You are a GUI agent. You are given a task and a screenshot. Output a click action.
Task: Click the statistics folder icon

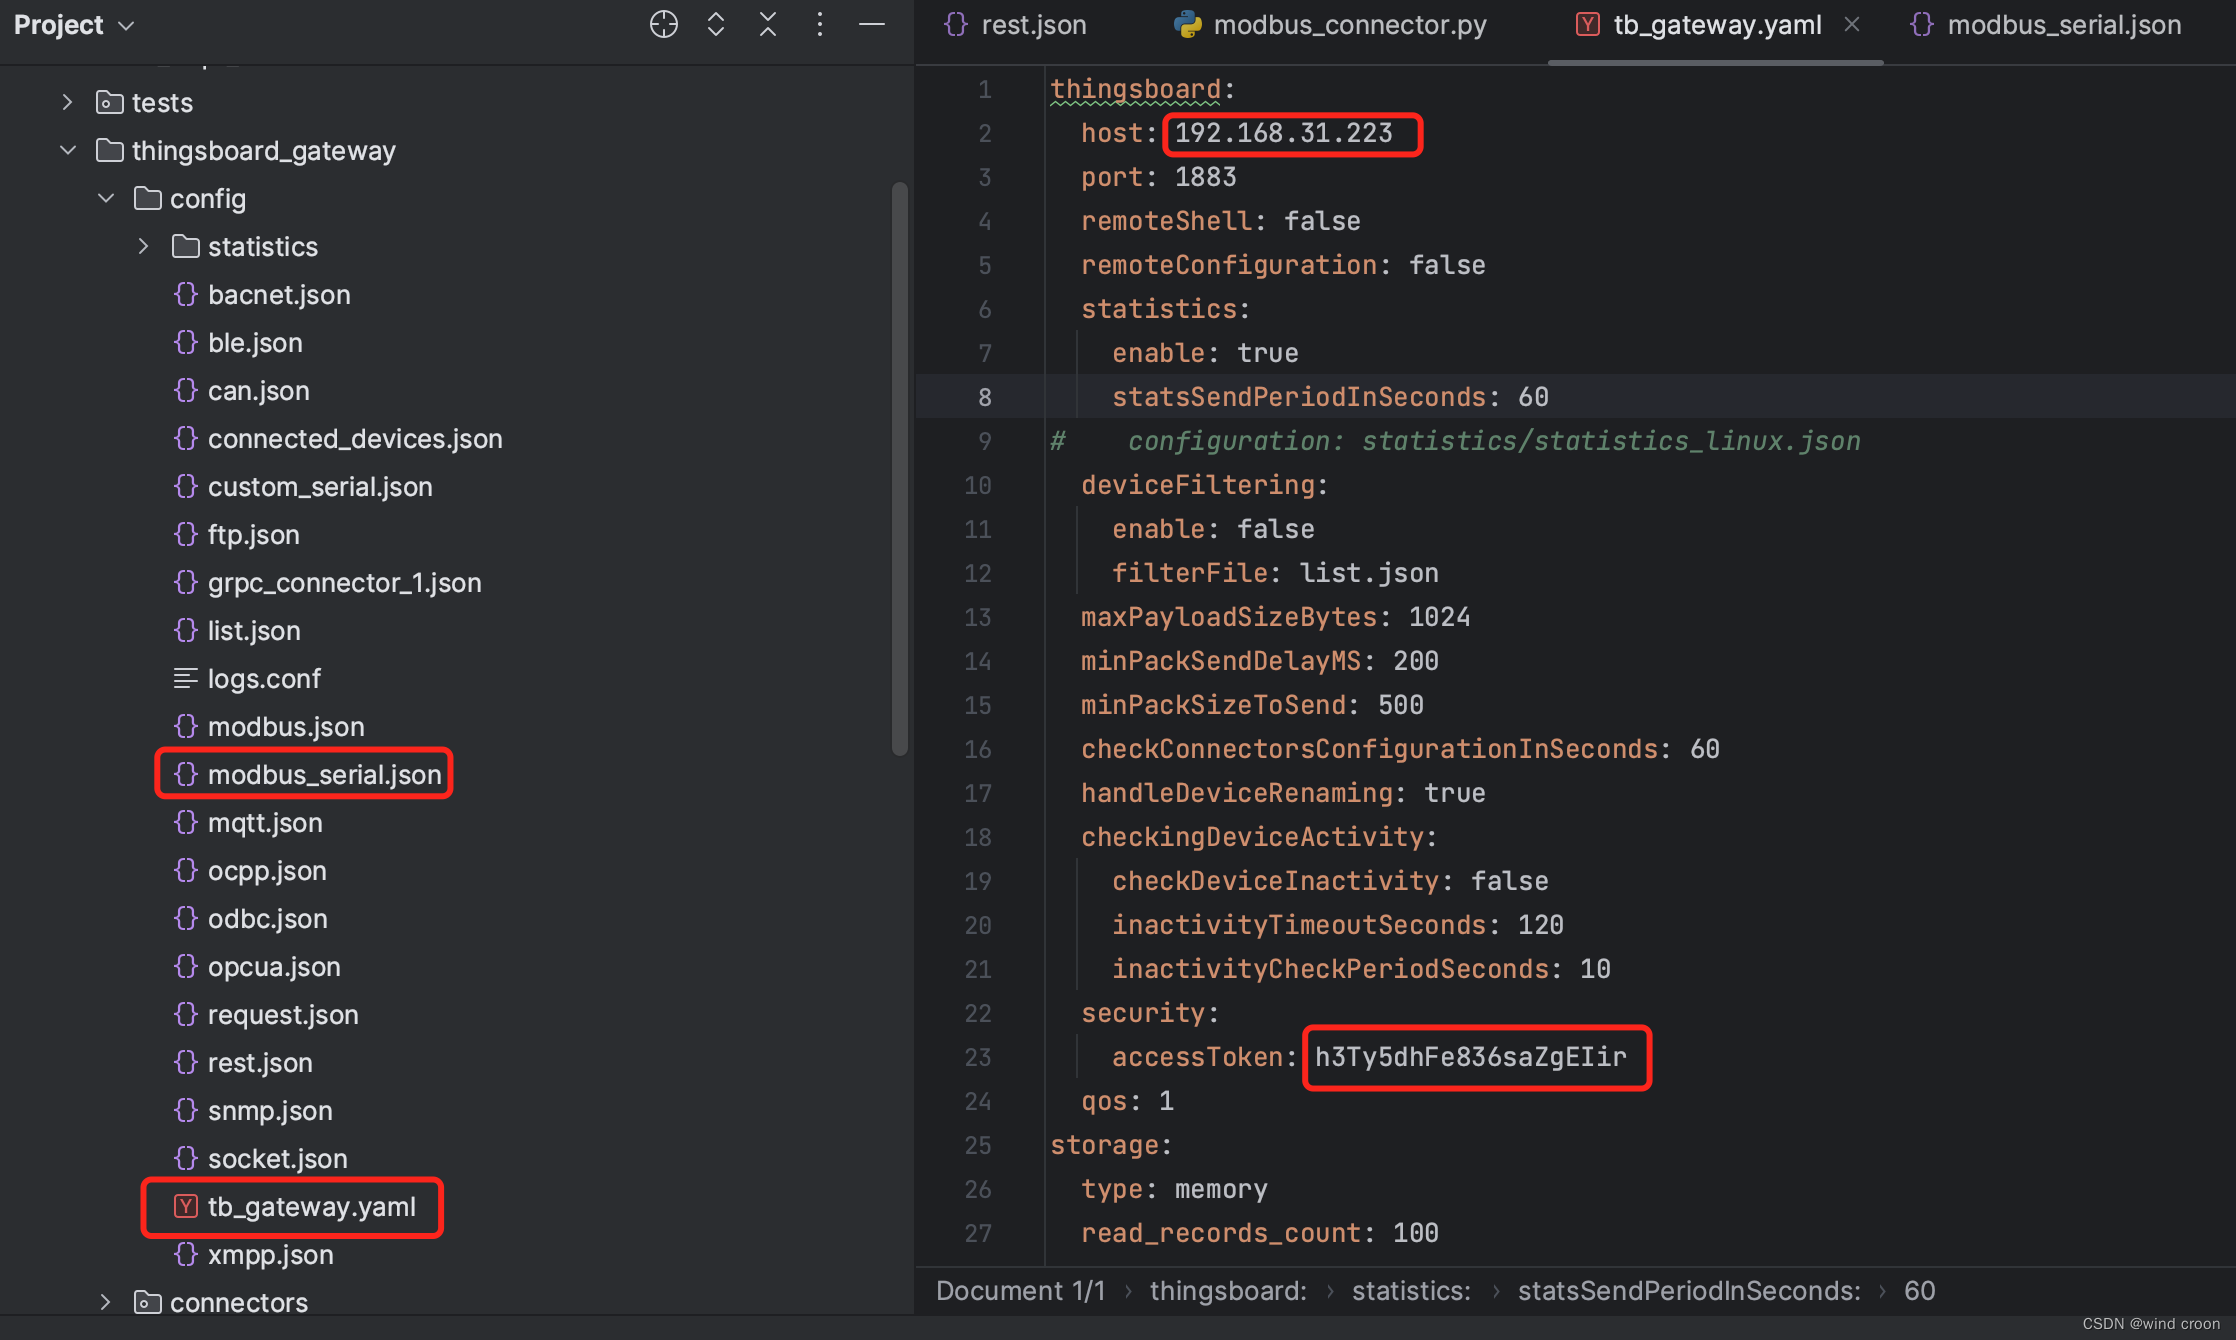[x=186, y=246]
